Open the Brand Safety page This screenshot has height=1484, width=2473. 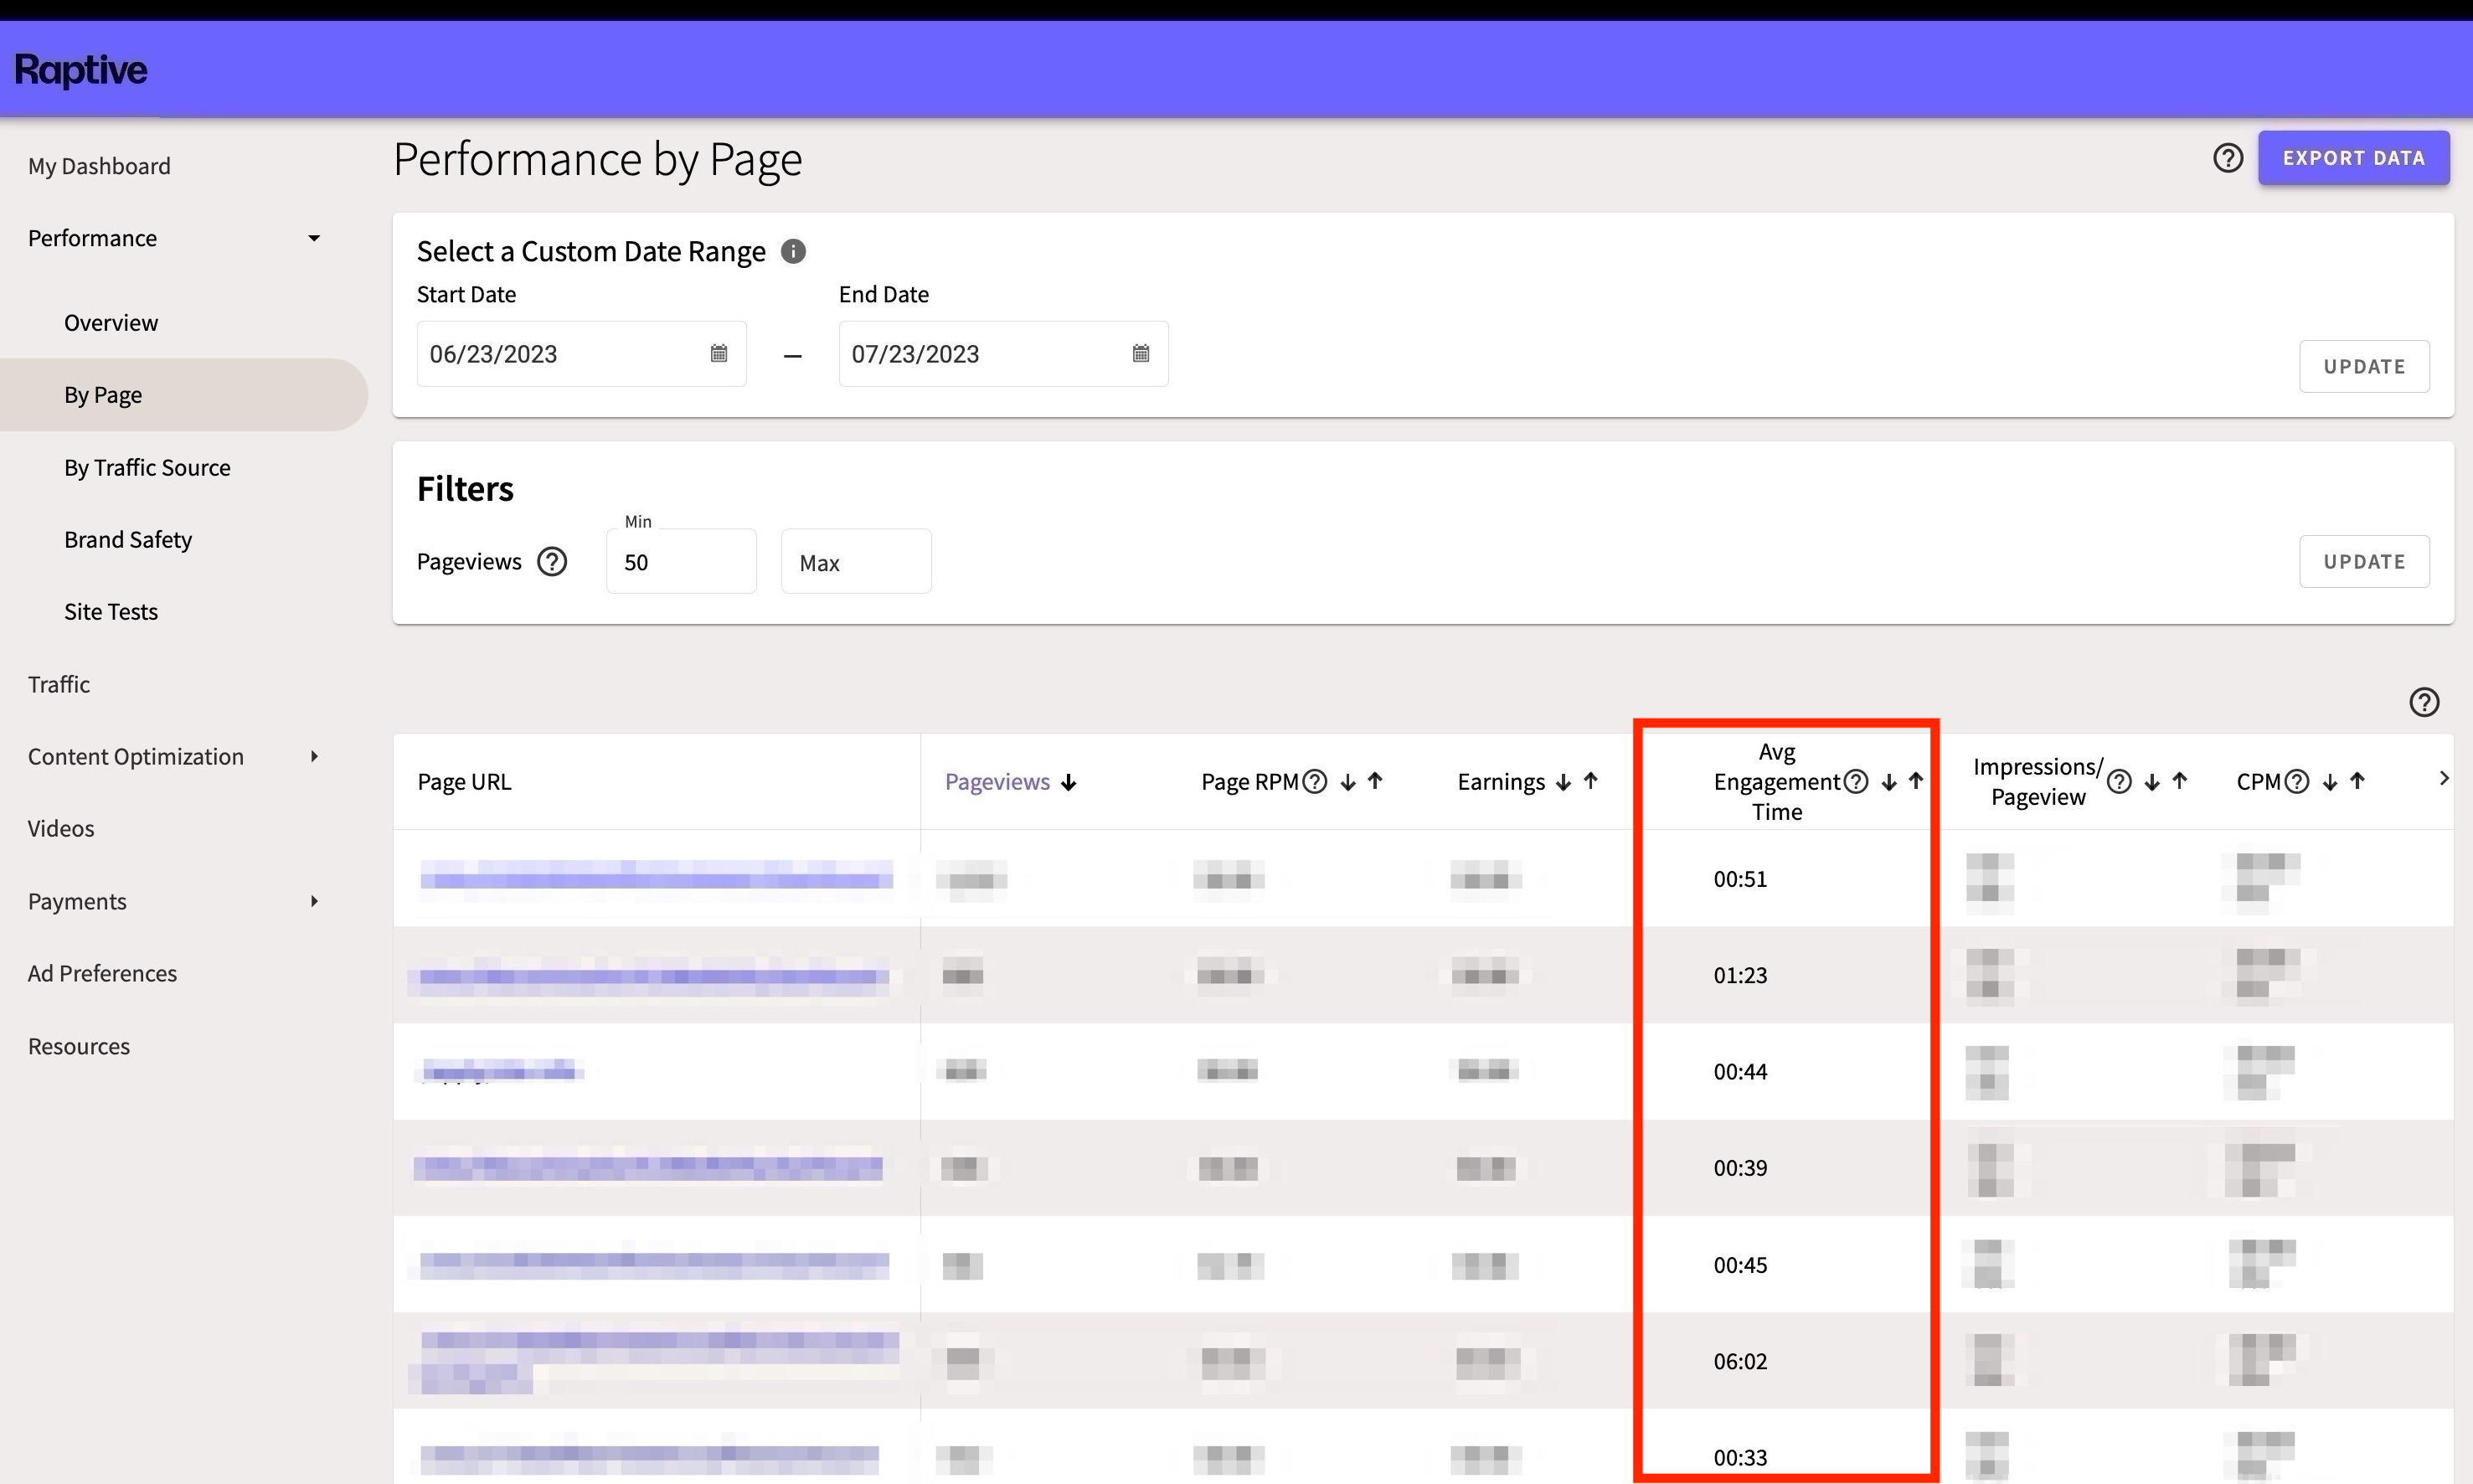tap(128, 539)
